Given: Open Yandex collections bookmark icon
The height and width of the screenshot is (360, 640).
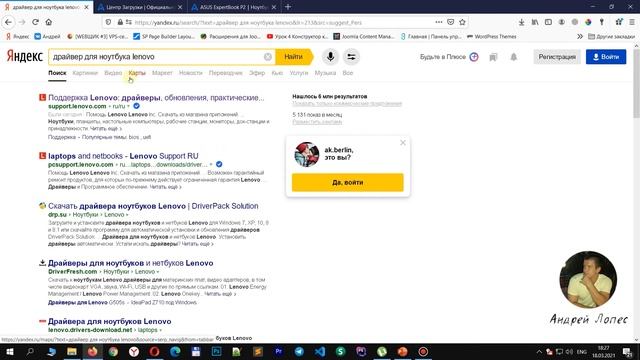Looking at the screenshot, I should [x=493, y=57].
